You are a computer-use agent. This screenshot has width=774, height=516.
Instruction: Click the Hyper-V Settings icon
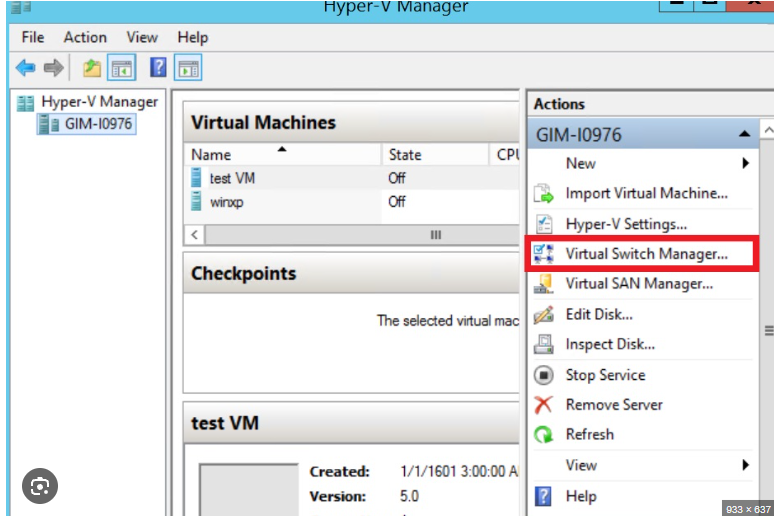(x=544, y=224)
